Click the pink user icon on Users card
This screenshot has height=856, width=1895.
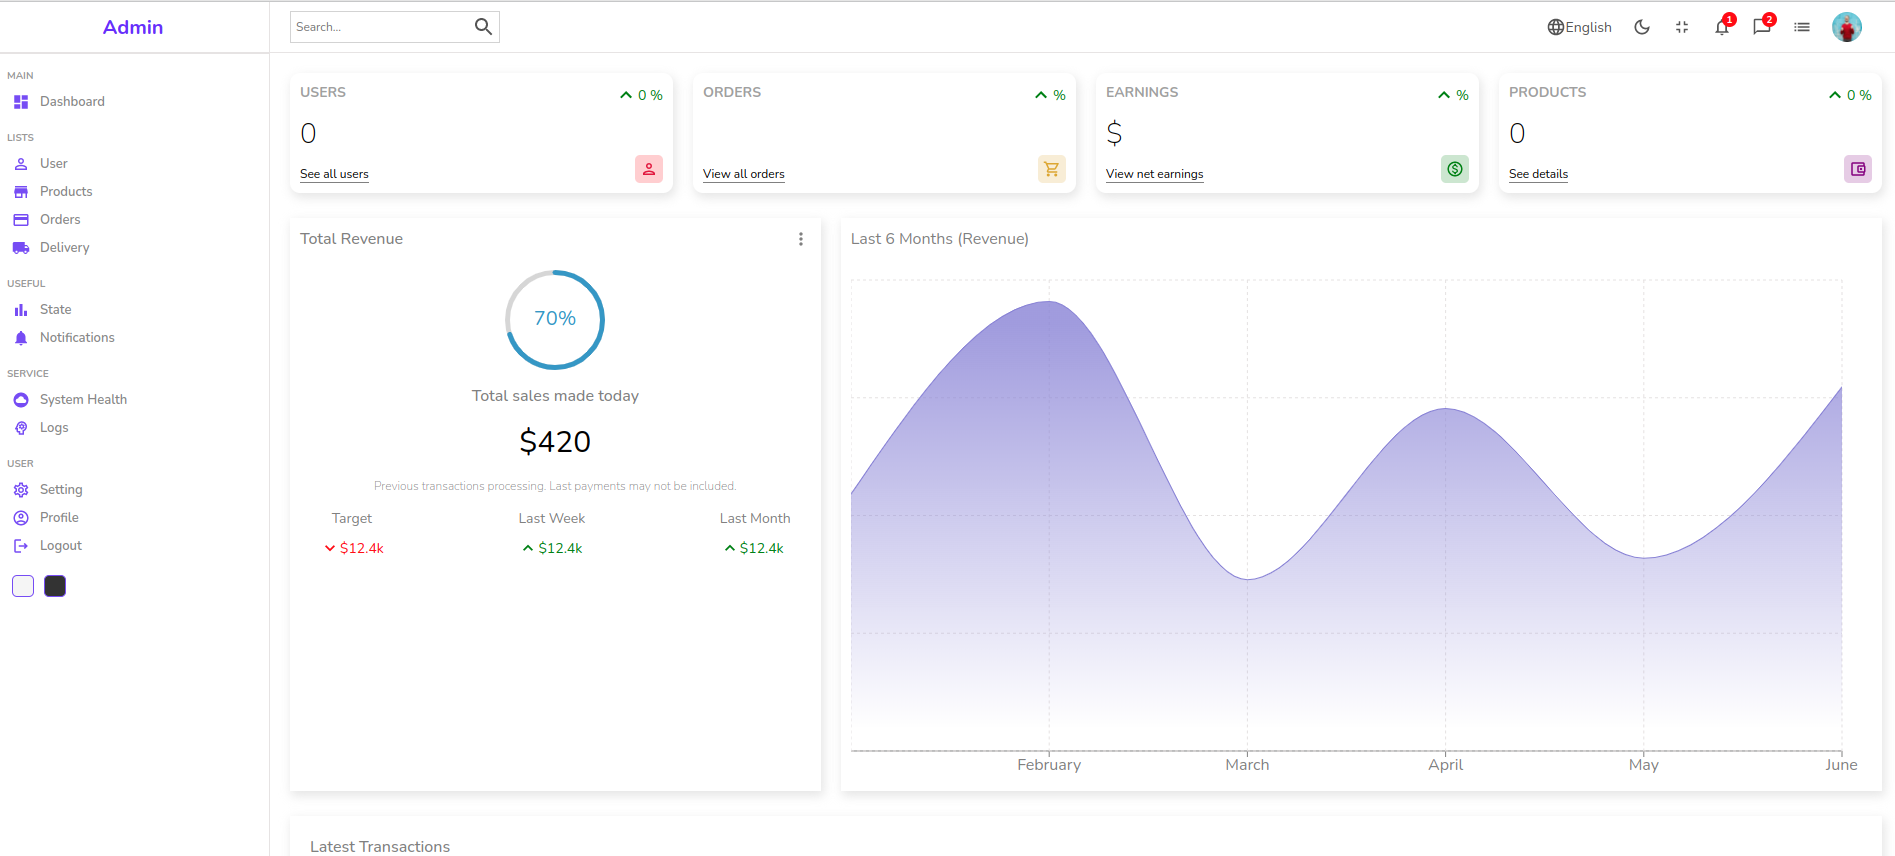(x=649, y=169)
